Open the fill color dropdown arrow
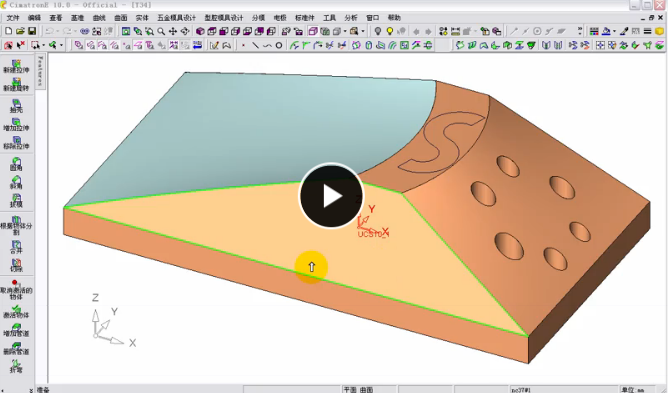The image size is (668, 393). [x=614, y=31]
